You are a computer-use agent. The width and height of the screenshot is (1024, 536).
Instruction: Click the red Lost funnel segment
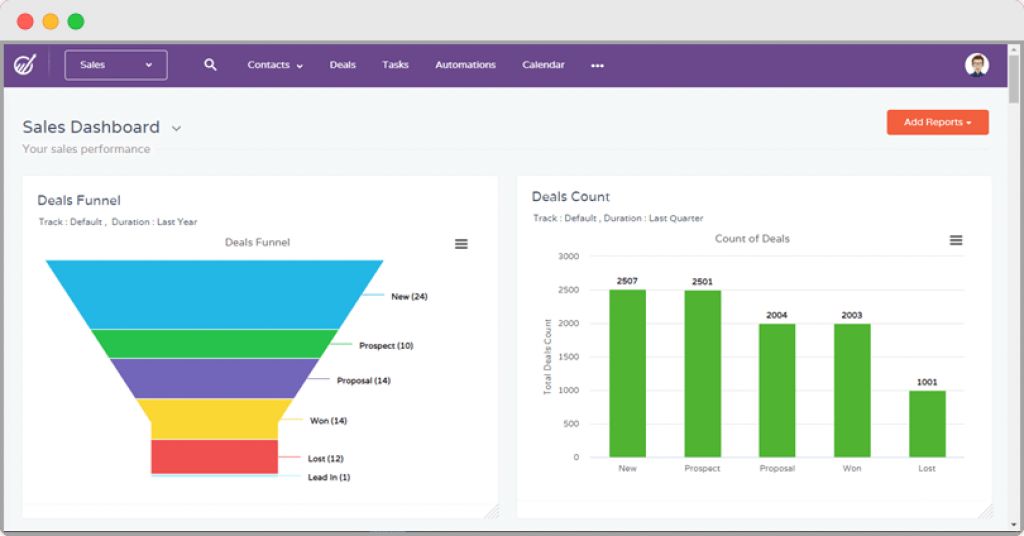tap(214, 456)
